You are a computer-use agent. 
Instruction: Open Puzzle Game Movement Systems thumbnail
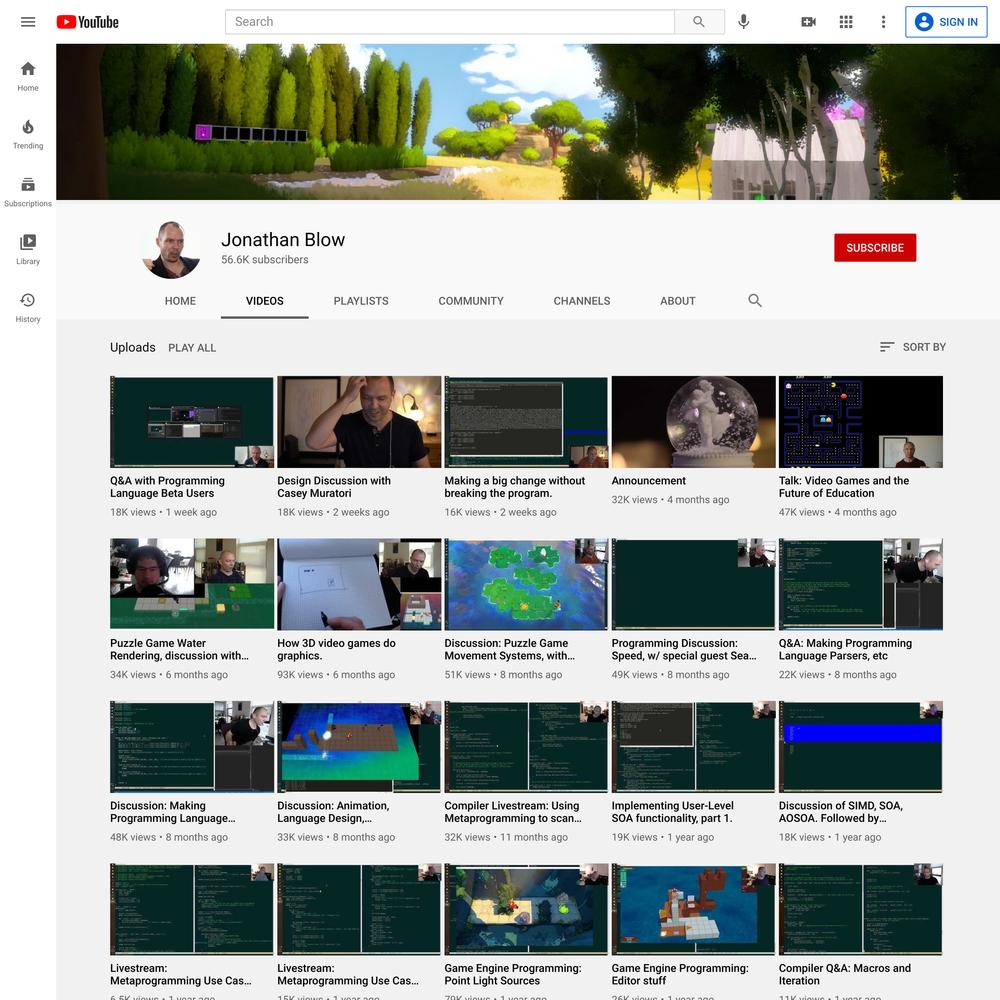pyautogui.click(x=526, y=584)
